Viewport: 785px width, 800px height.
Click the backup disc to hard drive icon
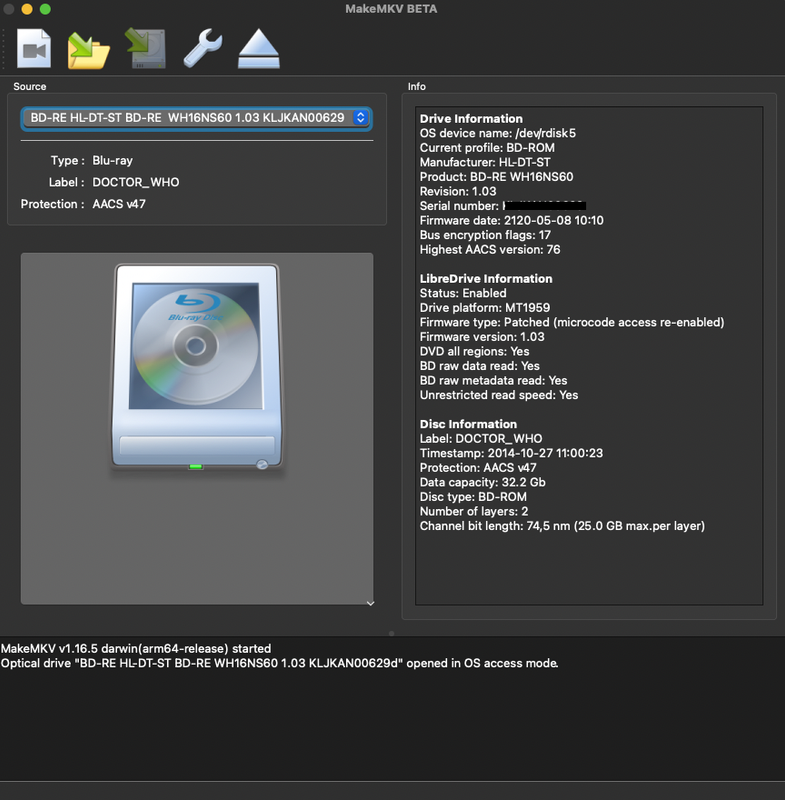pyautogui.click(x=146, y=48)
